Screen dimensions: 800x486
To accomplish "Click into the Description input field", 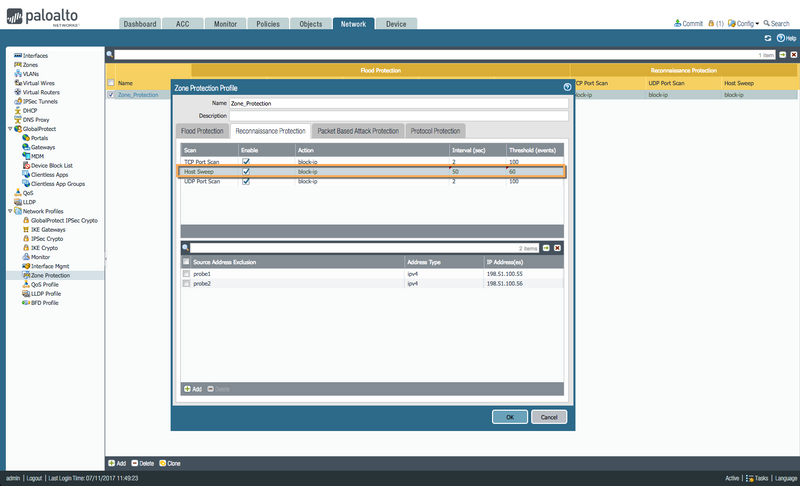I will point(398,115).
